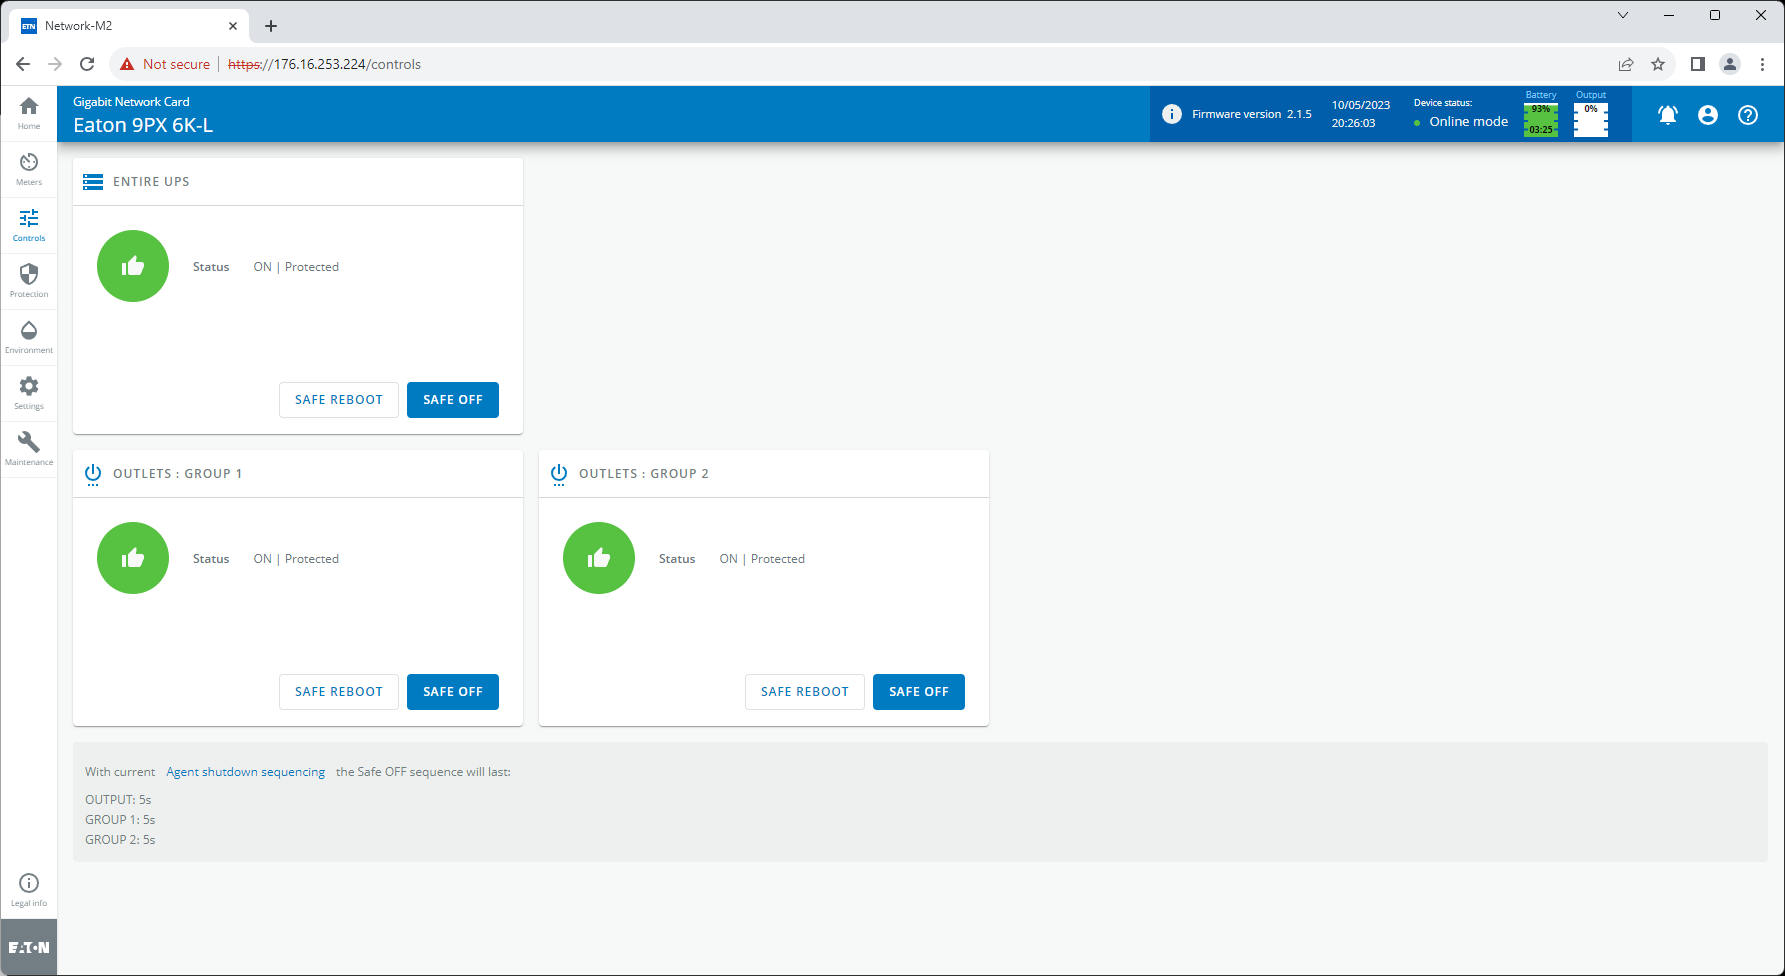The height and width of the screenshot is (976, 1785).
Task: Open the Chrome three-dot menu
Action: (1762, 64)
